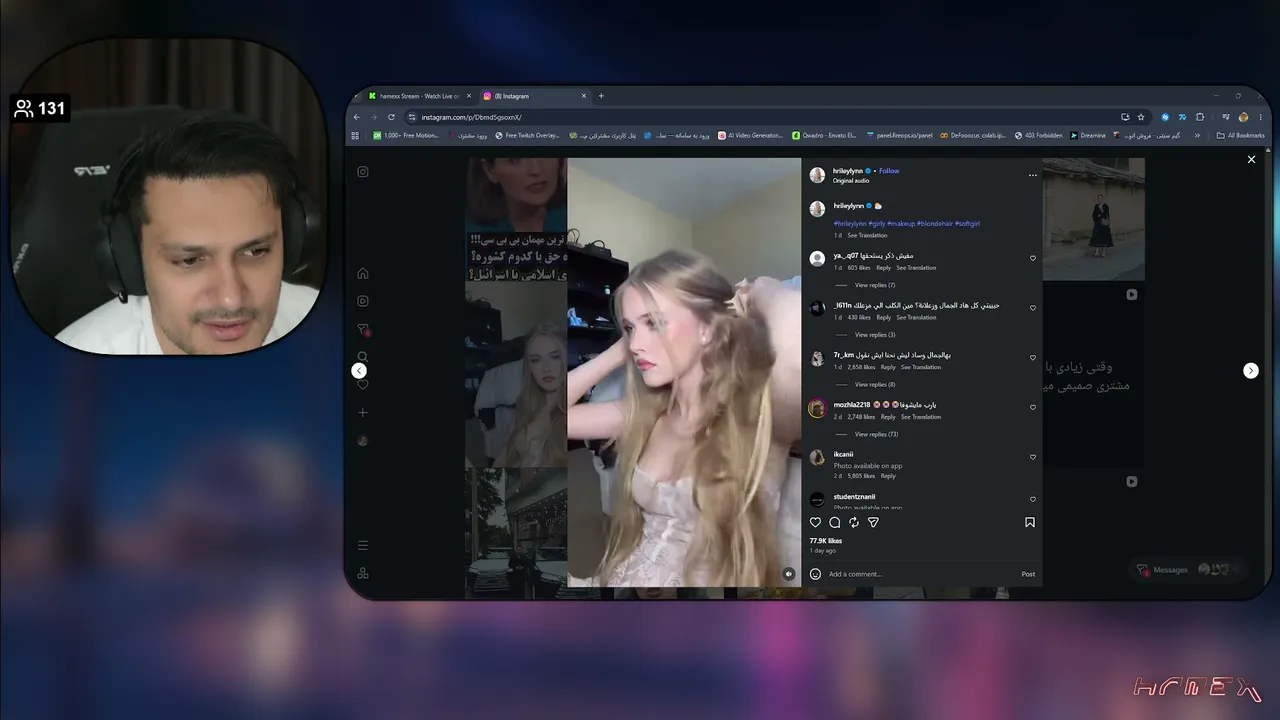Close the Instagram post viewer

(x=1251, y=159)
